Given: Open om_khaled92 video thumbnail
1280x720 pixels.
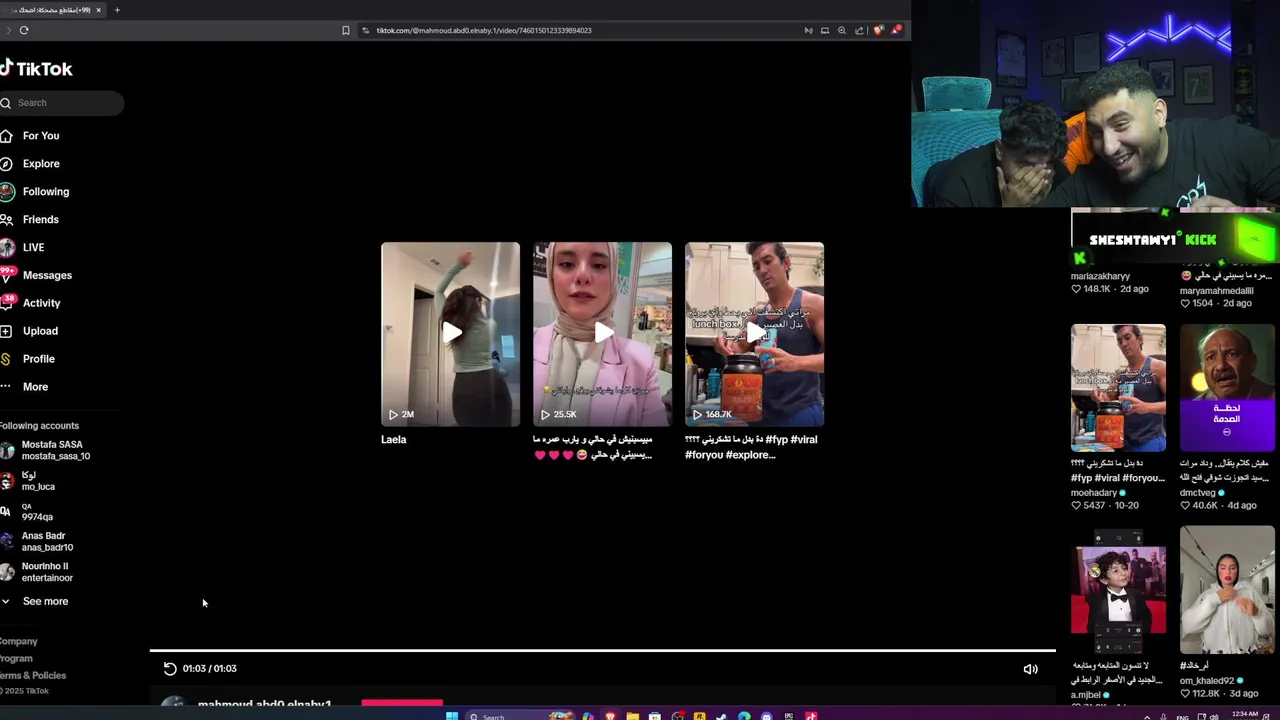Looking at the screenshot, I should point(1227,590).
